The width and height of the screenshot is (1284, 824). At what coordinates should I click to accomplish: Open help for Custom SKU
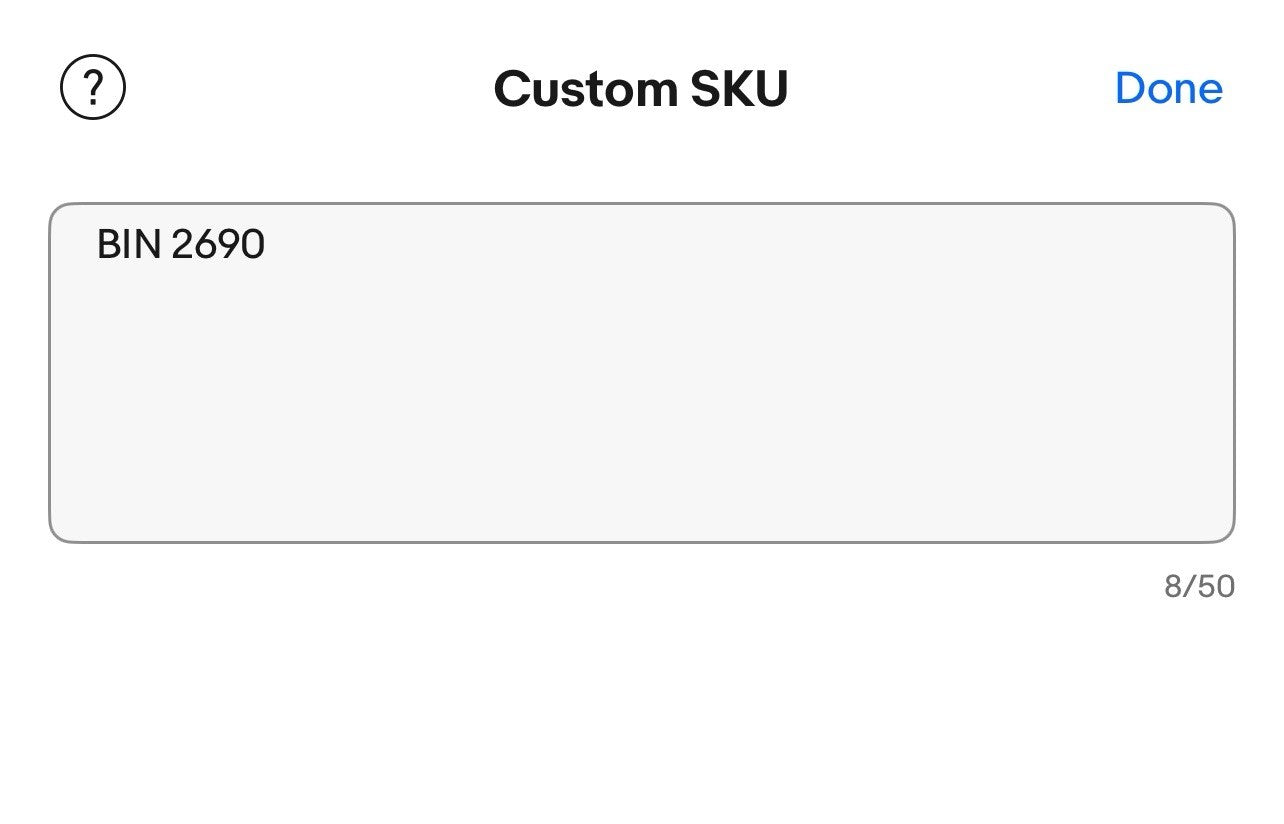coord(93,88)
